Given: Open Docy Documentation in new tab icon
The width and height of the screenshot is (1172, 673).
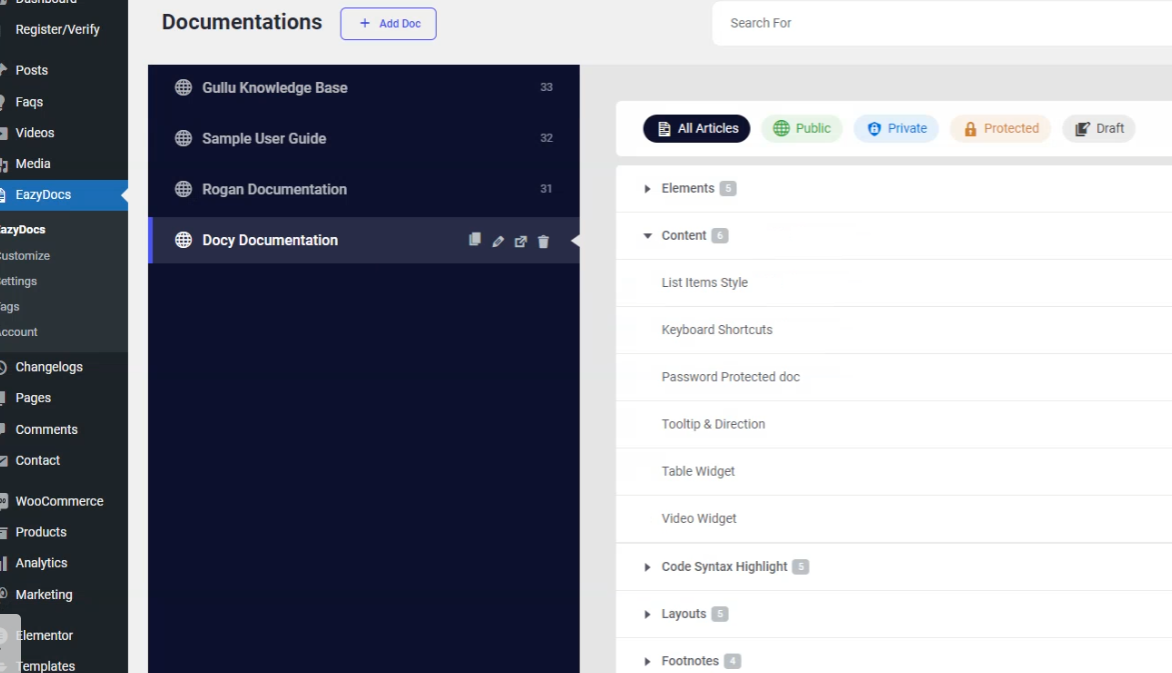Looking at the screenshot, I should 521,241.
